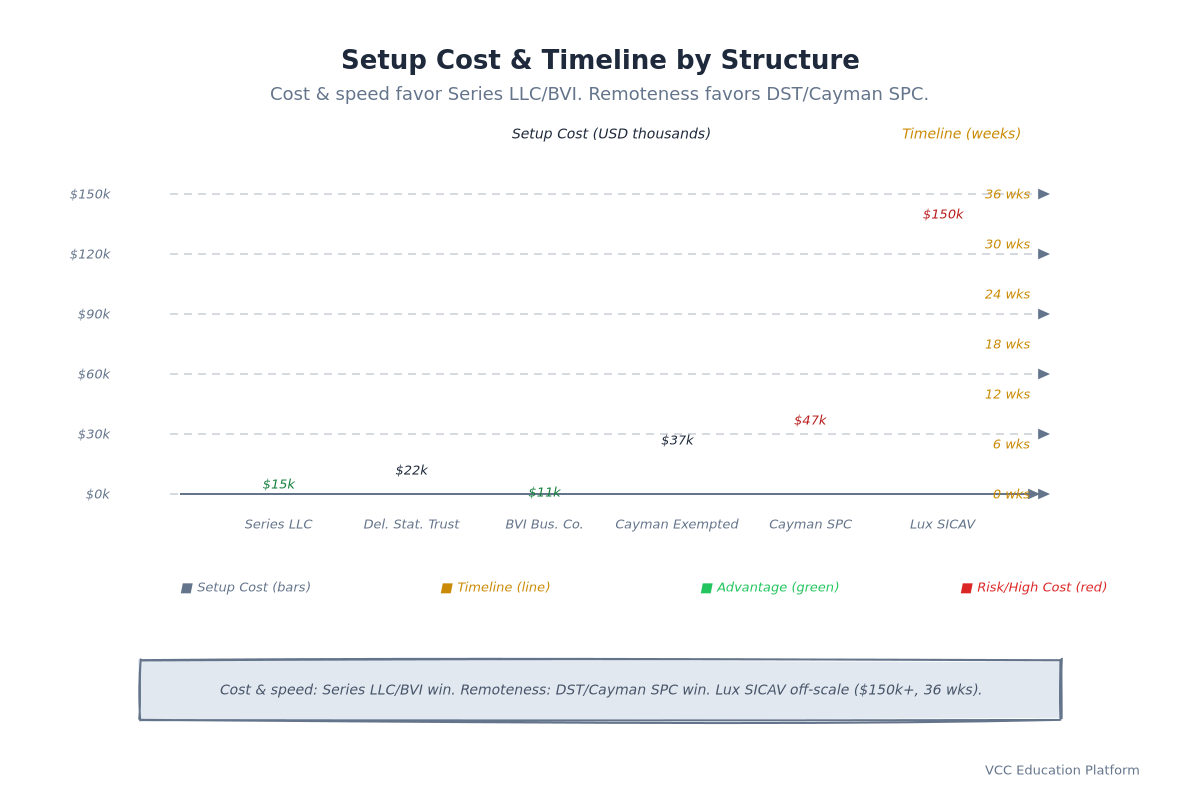The height and width of the screenshot is (800, 1200).
Task: Click the green Advantage legend swatch
Action: click(706, 588)
